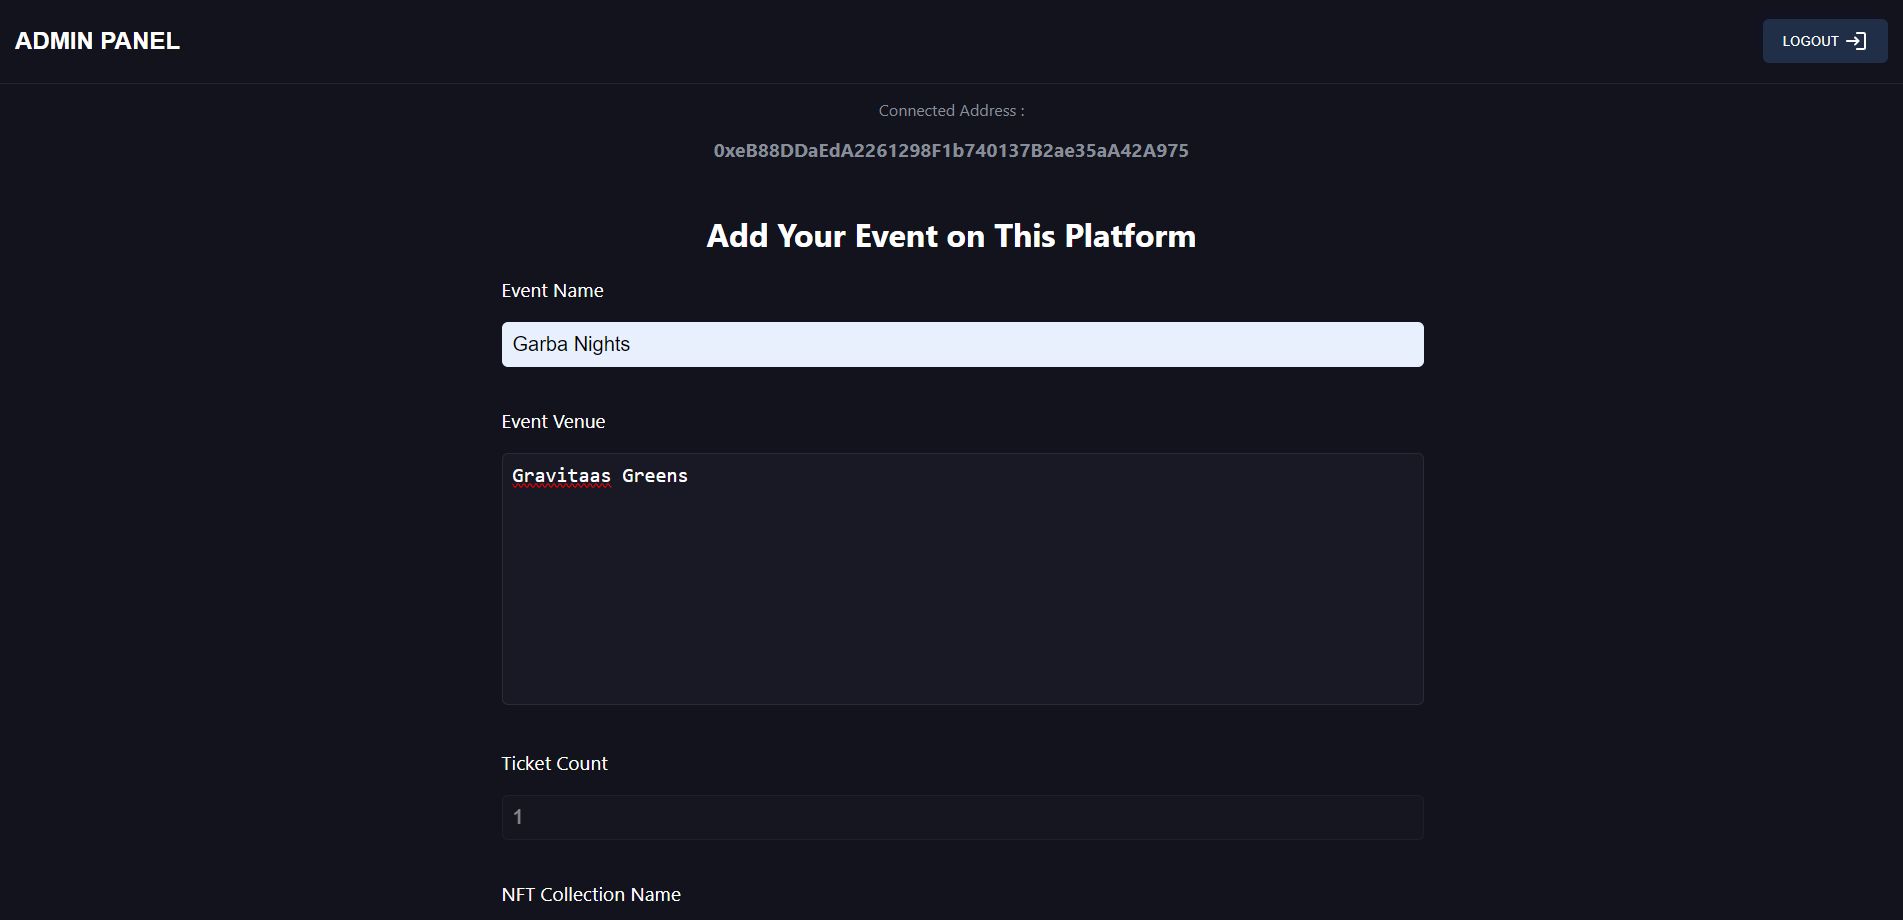This screenshot has height=920, width=1903.
Task: Select the connected wallet address text
Action: click(951, 151)
